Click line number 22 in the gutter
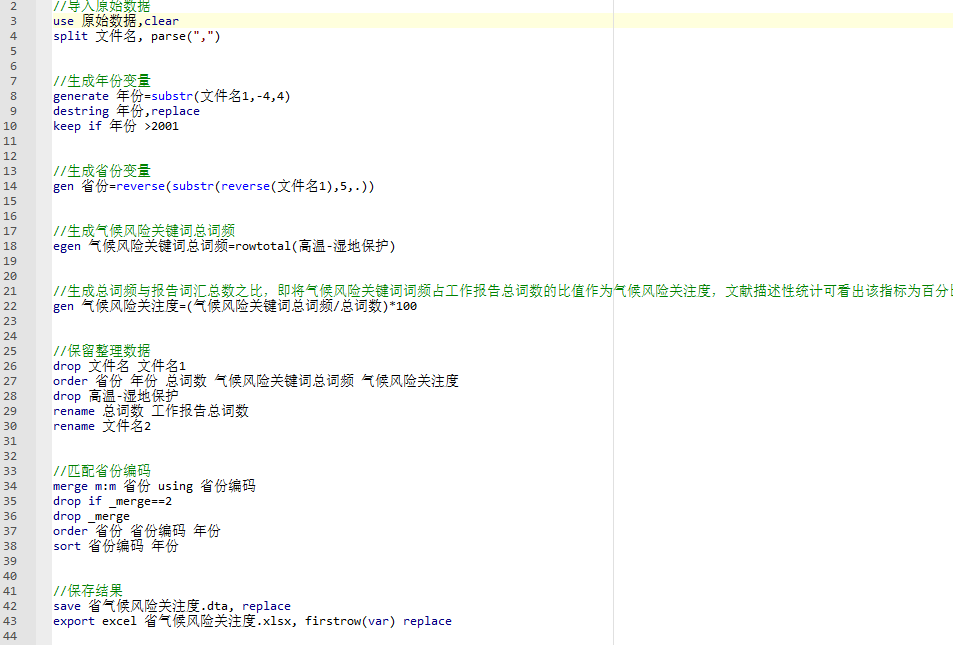953x645 pixels. click(10, 306)
